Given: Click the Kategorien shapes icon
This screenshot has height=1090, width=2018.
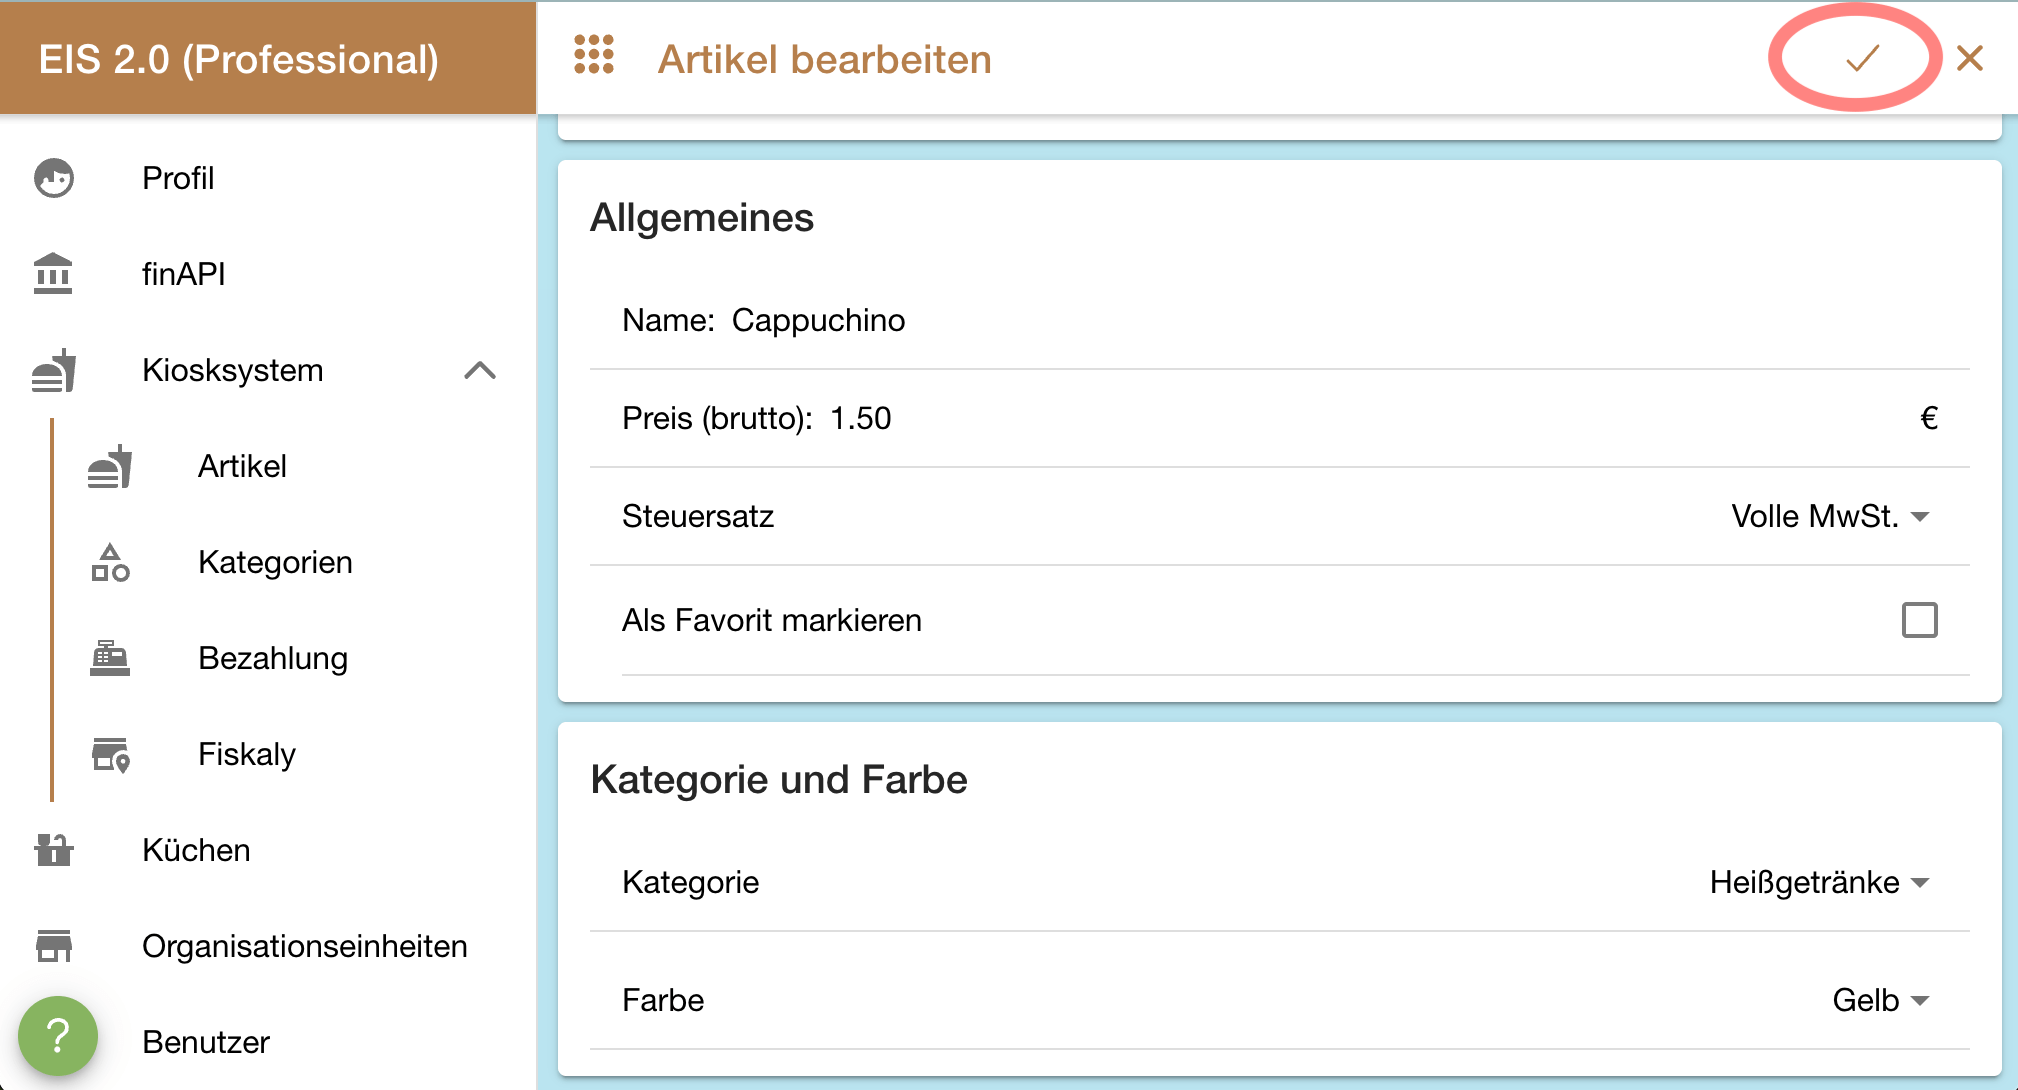Looking at the screenshot, I should [110, 562].
